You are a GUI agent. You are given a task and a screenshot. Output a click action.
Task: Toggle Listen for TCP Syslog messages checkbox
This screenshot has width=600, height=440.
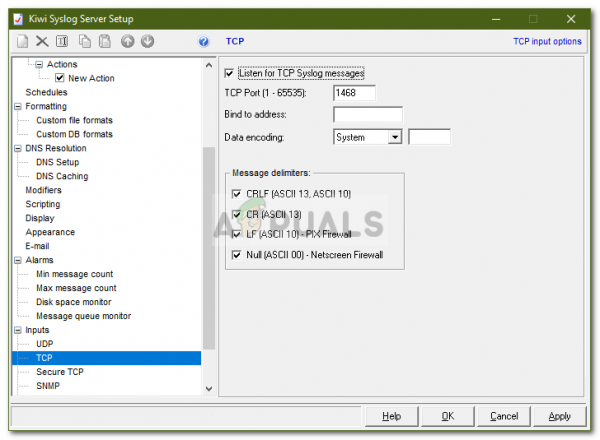click(x=229, y=73)
